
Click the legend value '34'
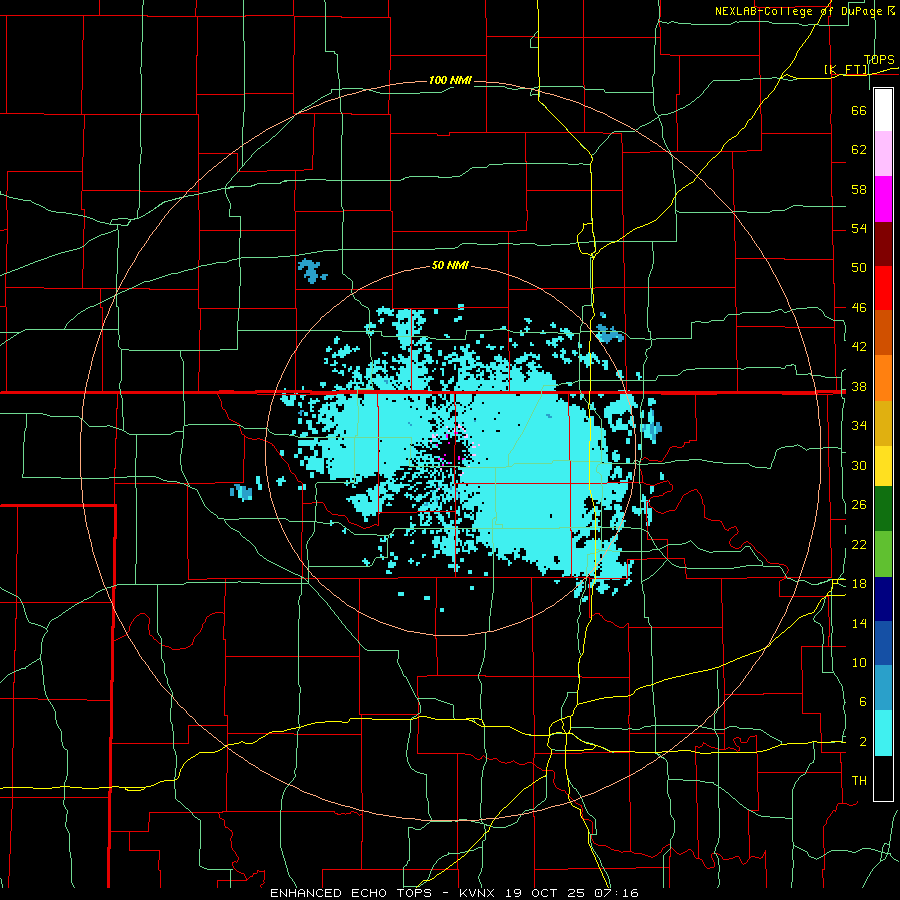[859, 425]
